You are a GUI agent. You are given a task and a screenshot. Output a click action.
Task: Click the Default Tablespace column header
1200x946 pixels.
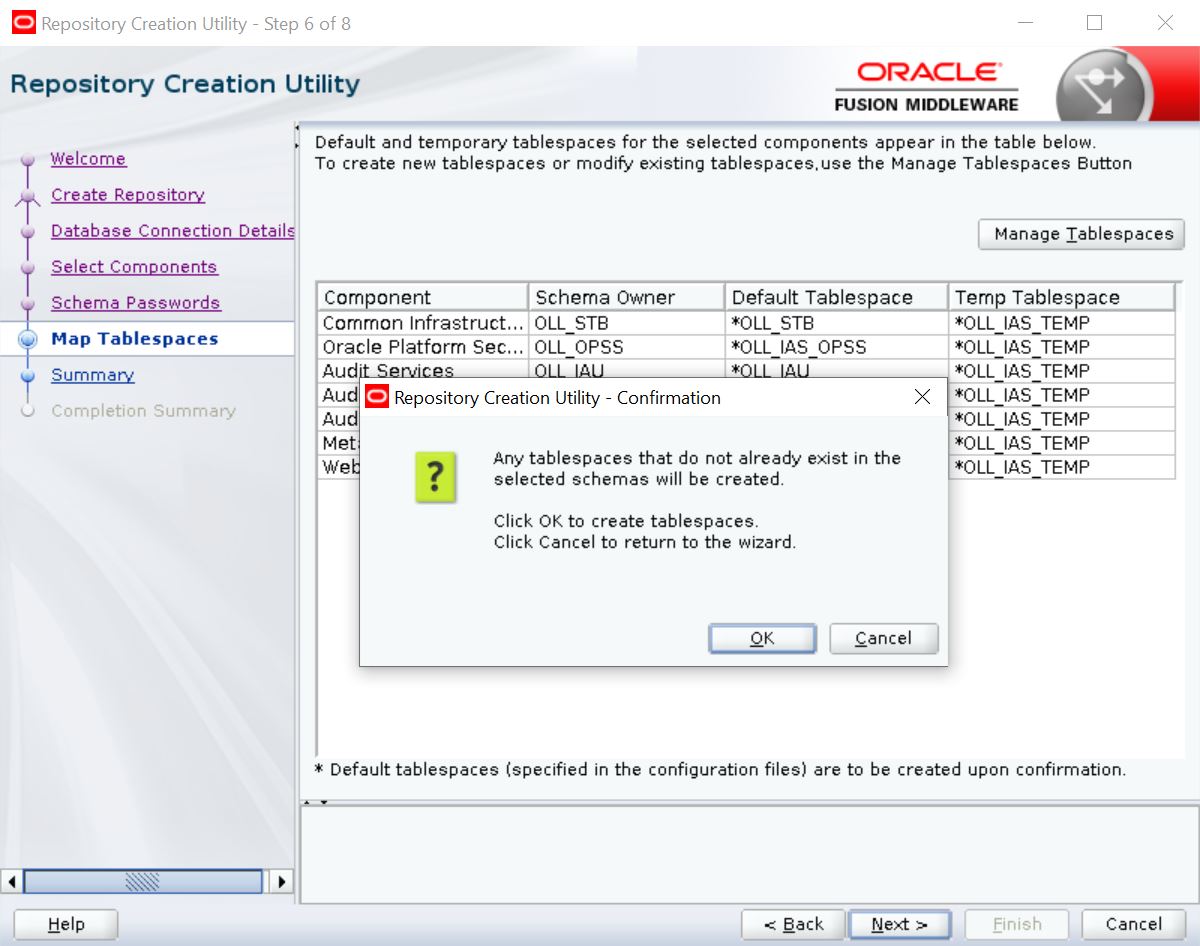coord(836,297)
